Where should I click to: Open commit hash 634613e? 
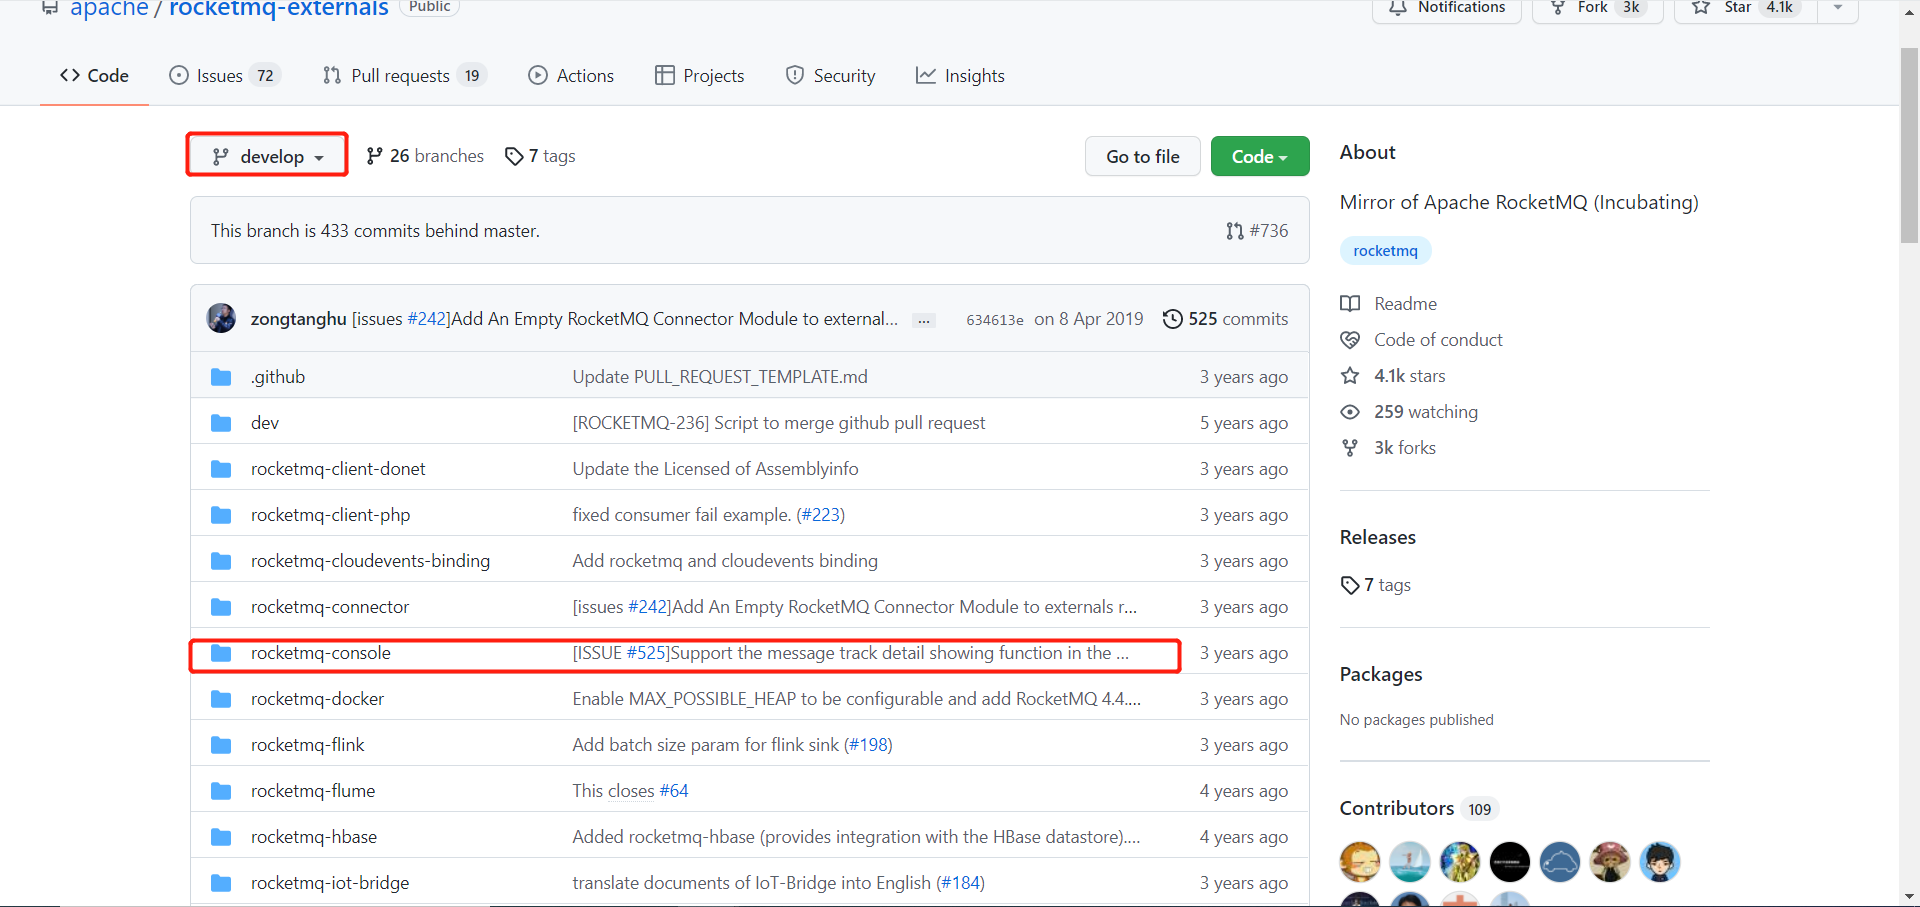tap(995, 320)
